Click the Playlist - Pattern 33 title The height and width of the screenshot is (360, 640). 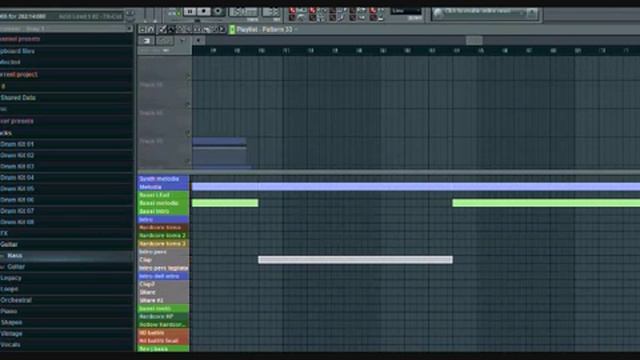click(264, 29)
